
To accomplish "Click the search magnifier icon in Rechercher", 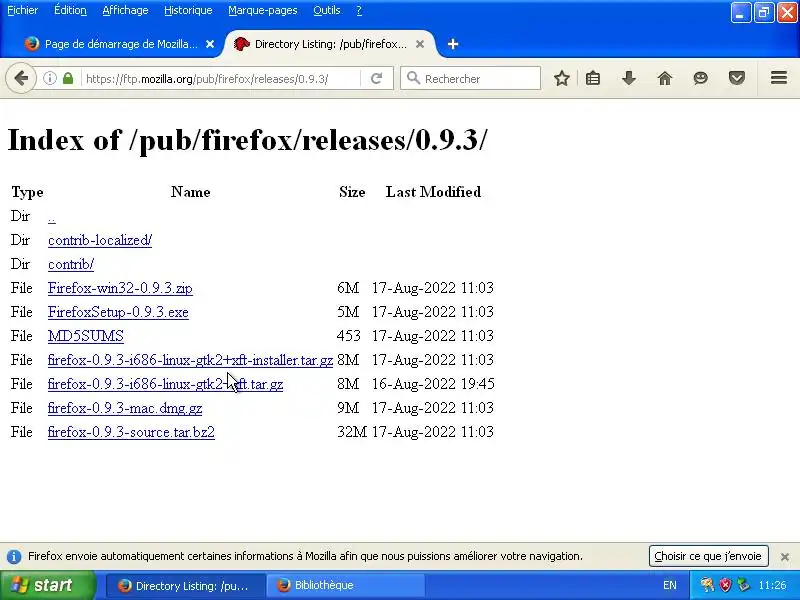I will [413, 78].
